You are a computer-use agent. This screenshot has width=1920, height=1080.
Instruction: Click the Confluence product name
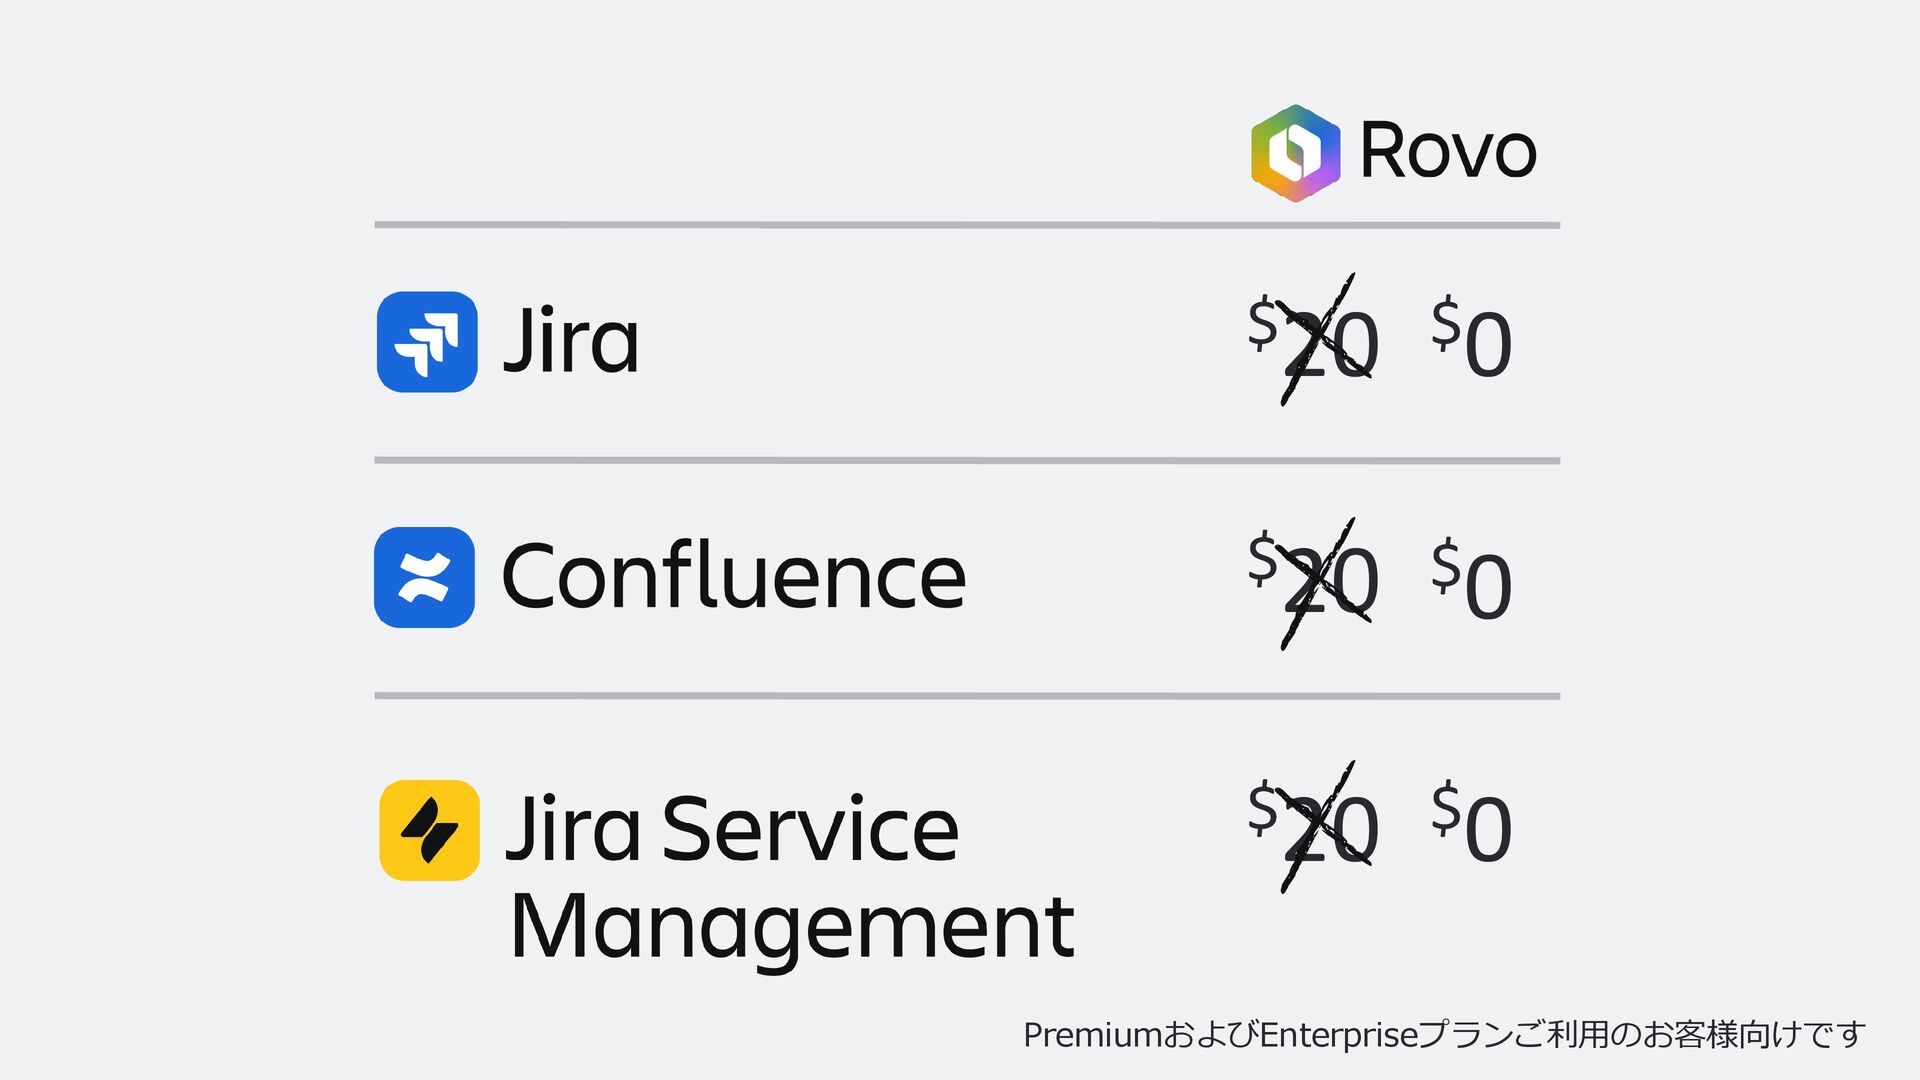point(734,575)
